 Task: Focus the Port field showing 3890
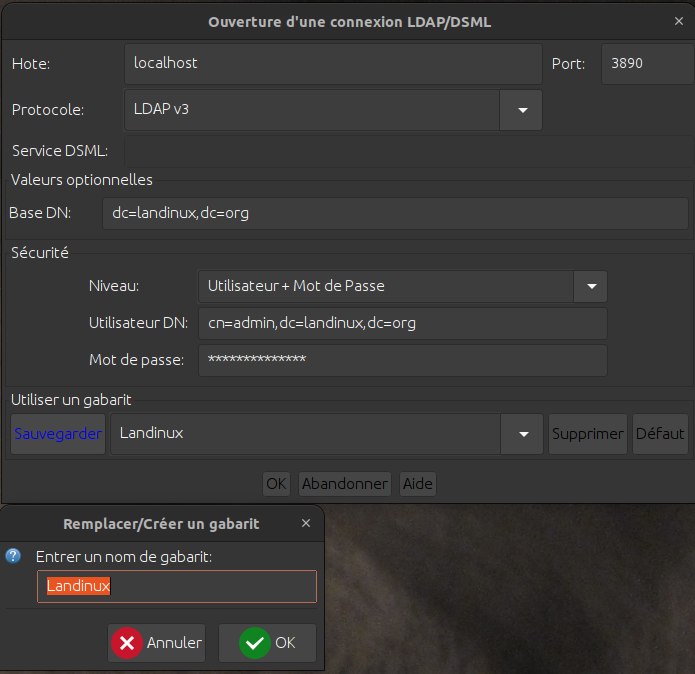point(645,63)
